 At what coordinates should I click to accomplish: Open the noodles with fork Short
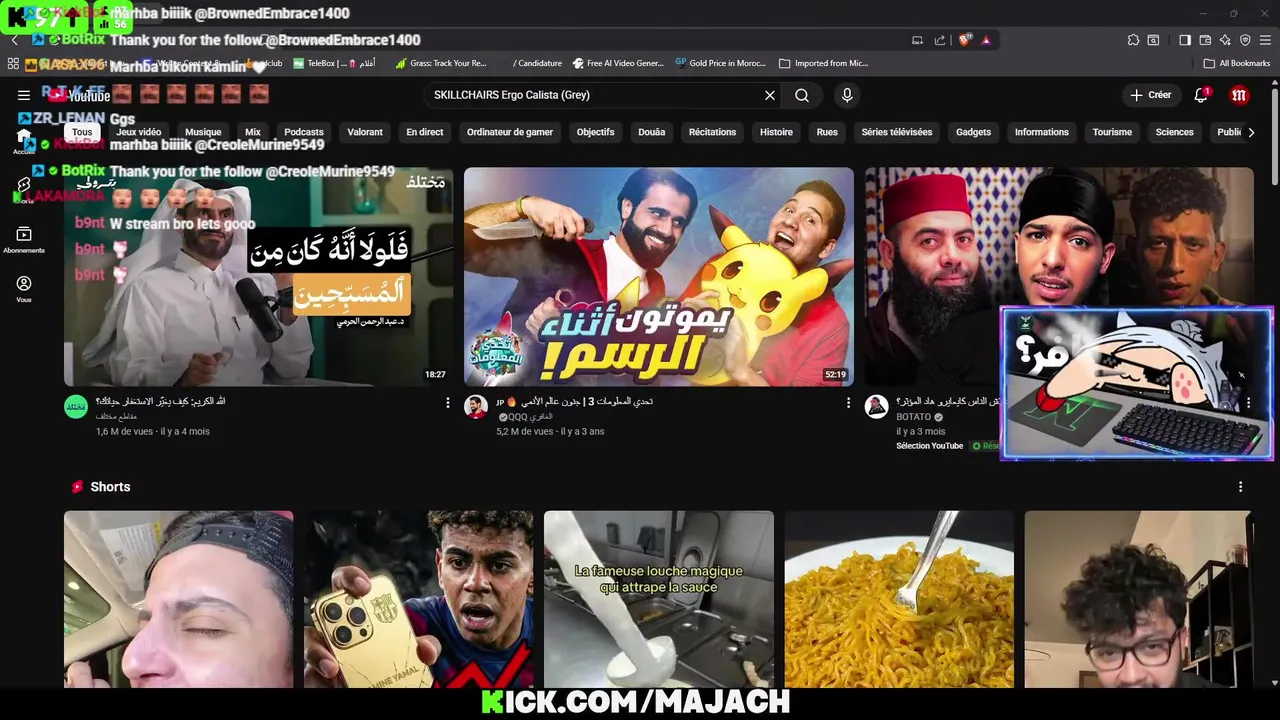coord(899,599)
